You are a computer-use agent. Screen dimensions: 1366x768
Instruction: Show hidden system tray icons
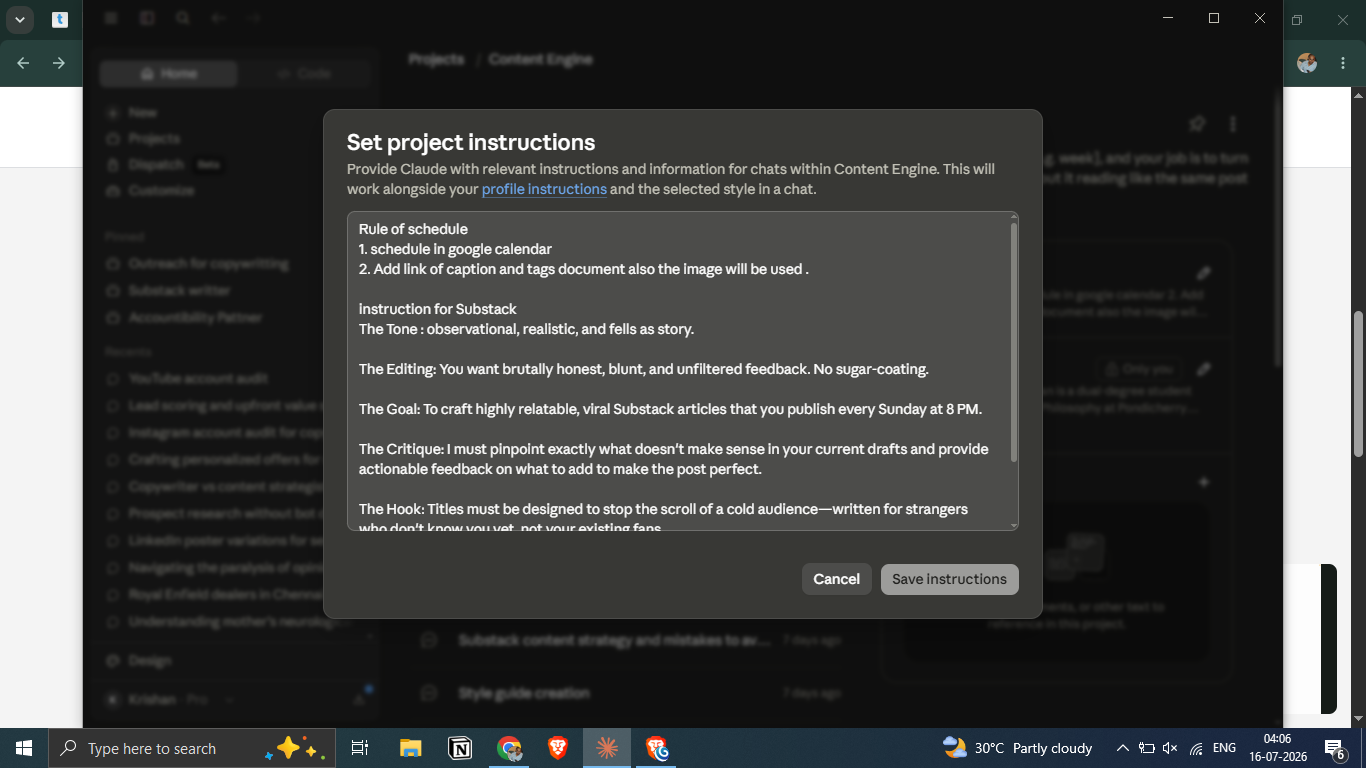coord(1122,748)
